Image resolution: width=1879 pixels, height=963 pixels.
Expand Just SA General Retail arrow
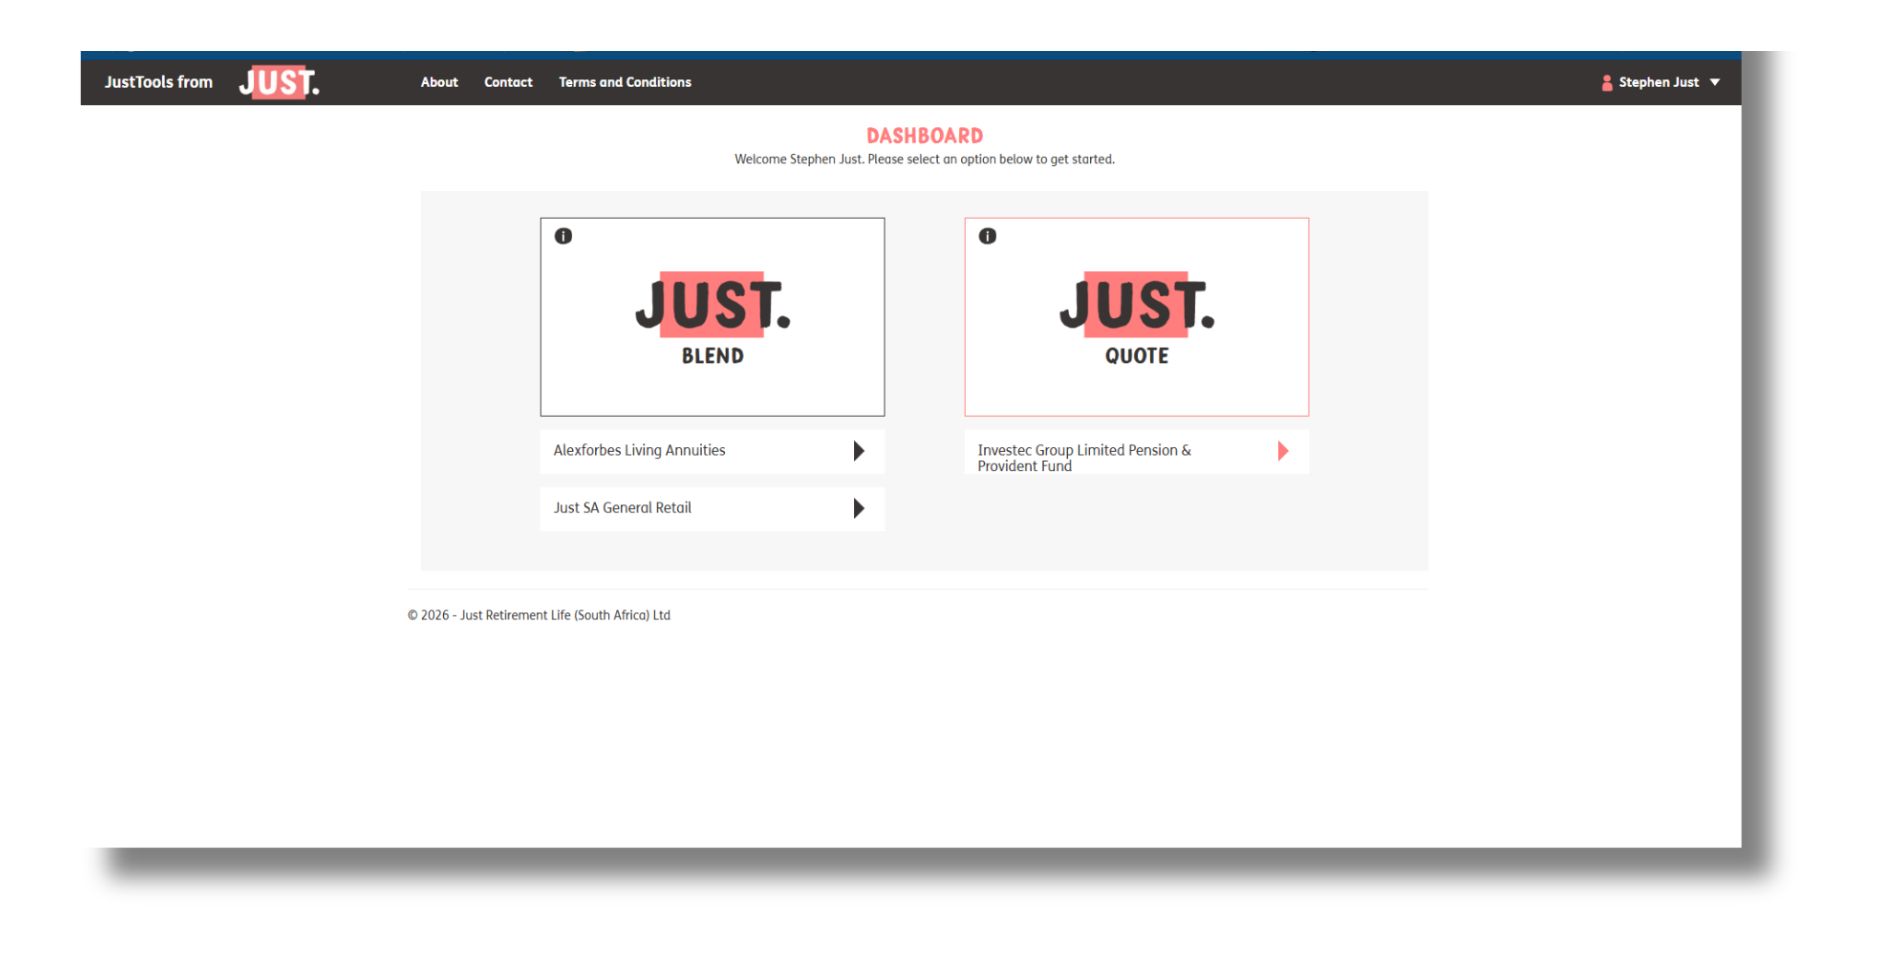[858, 508]
